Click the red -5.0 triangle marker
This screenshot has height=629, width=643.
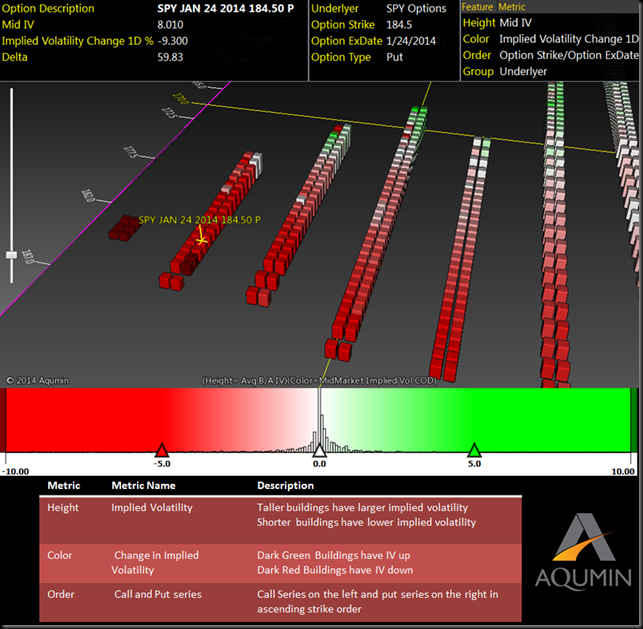click(x=162, y=450)
